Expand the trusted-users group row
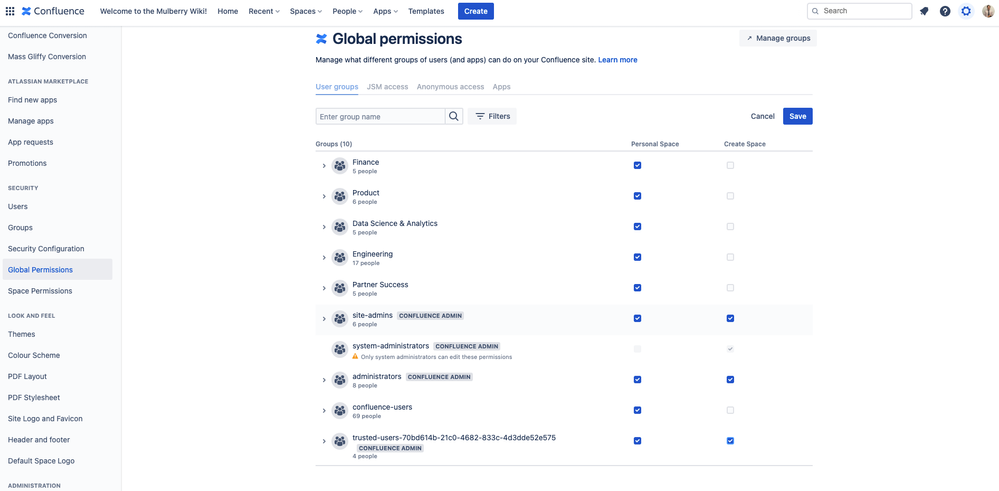Viewport: 999px width, 491px height. 324,441
